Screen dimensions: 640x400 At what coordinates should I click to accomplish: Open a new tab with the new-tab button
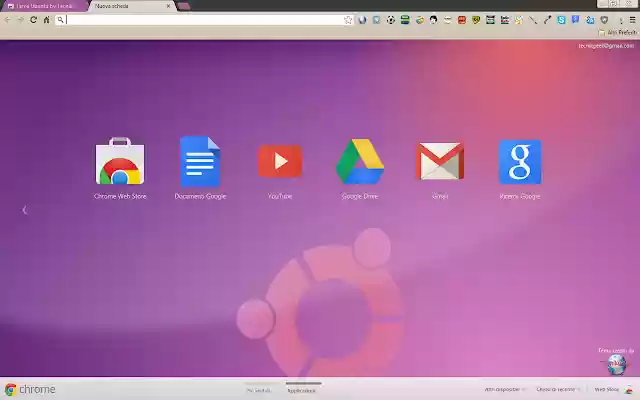click(184, 6)
